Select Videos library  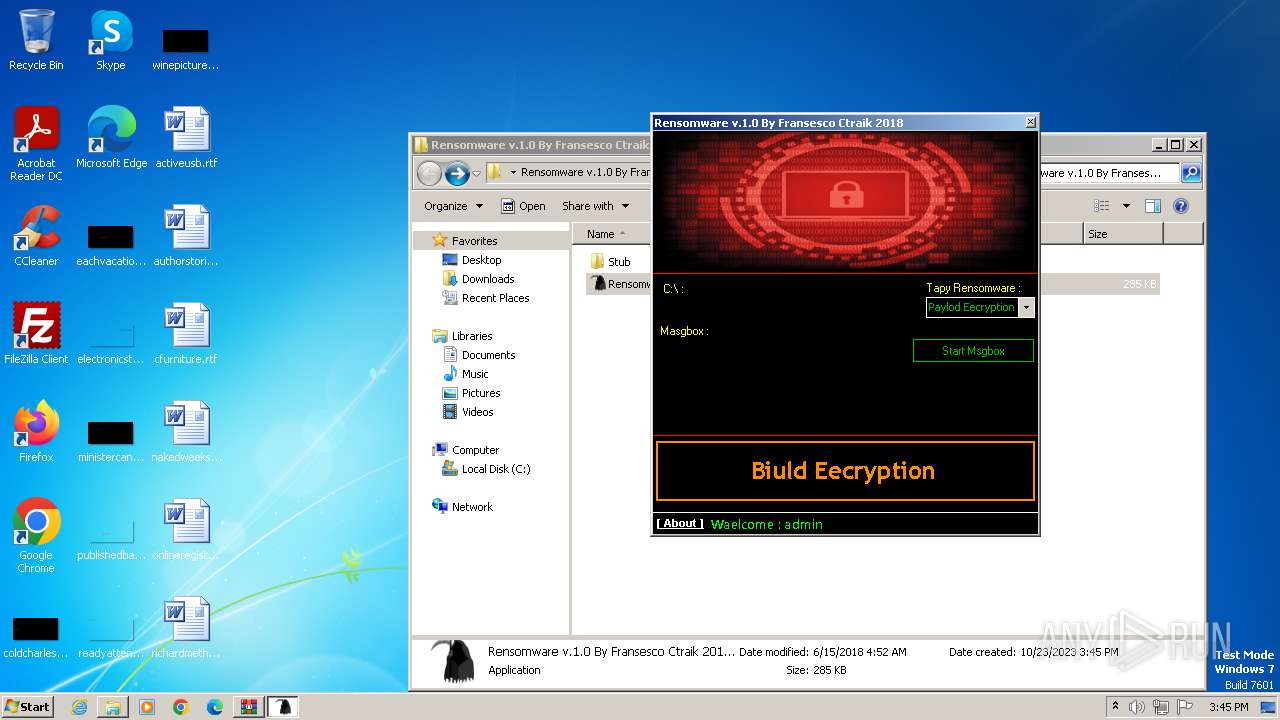click(x=477, y=412)
